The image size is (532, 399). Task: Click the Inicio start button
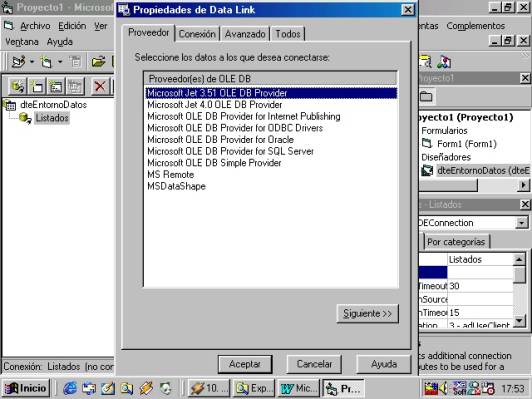(26, 388)
